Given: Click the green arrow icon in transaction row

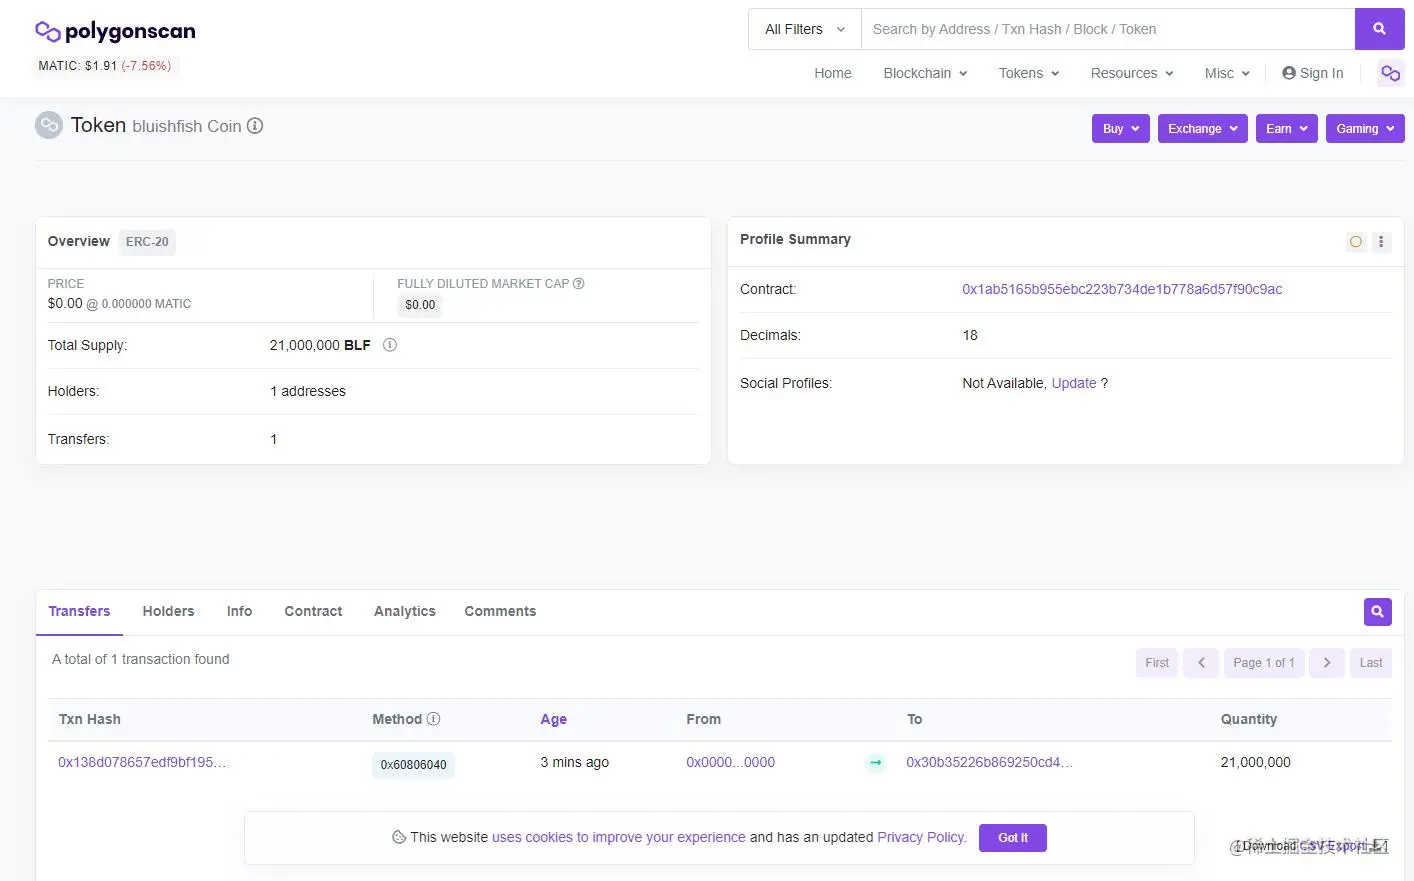Looking at the screenshot, I should pyautogui.click(x=876, y=763).
